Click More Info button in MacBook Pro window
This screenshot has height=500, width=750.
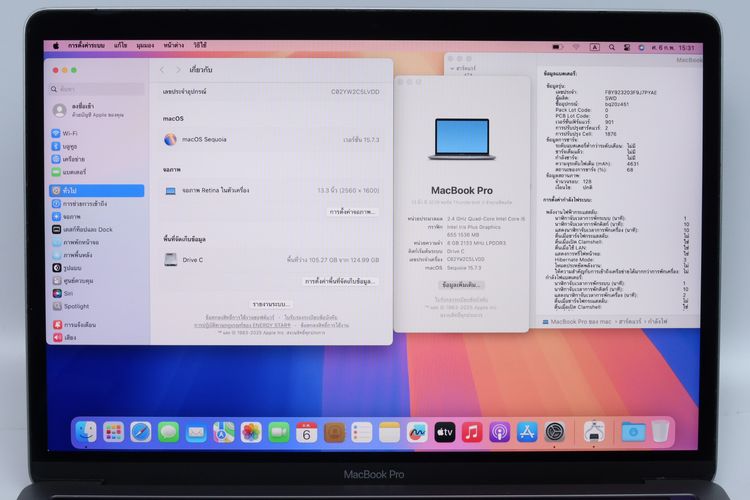pos(461,285)
